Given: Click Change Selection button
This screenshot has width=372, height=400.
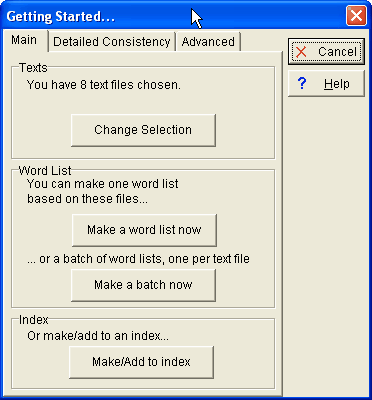Looking at the screenshot, I should pyautogui.click(x=143, y=130).
